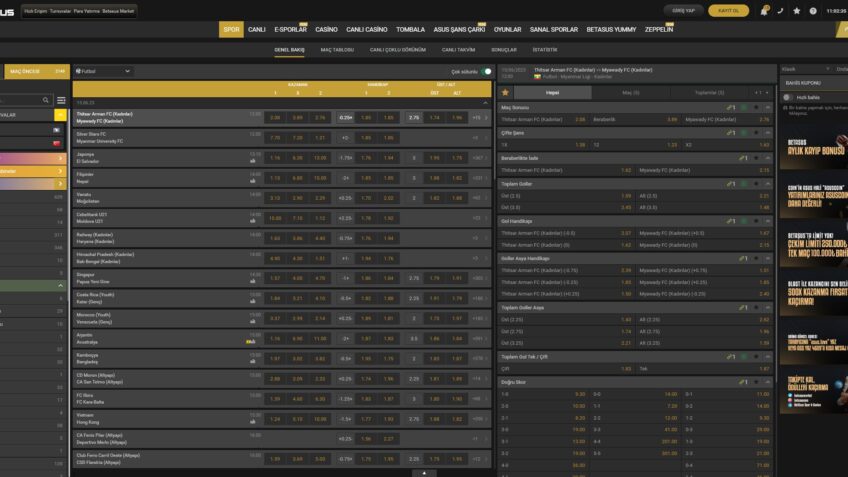Screen dimensions: 848x477
Task: Click the user profile icon in header
Action: [x=812, y=11]
